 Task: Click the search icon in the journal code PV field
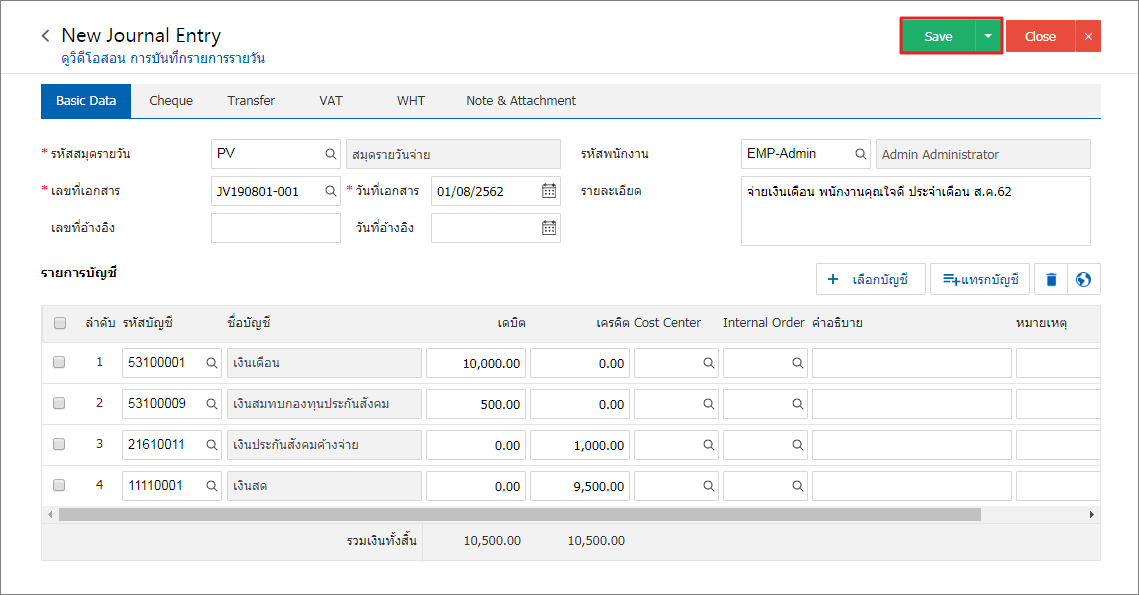click(x=331, y=154)
